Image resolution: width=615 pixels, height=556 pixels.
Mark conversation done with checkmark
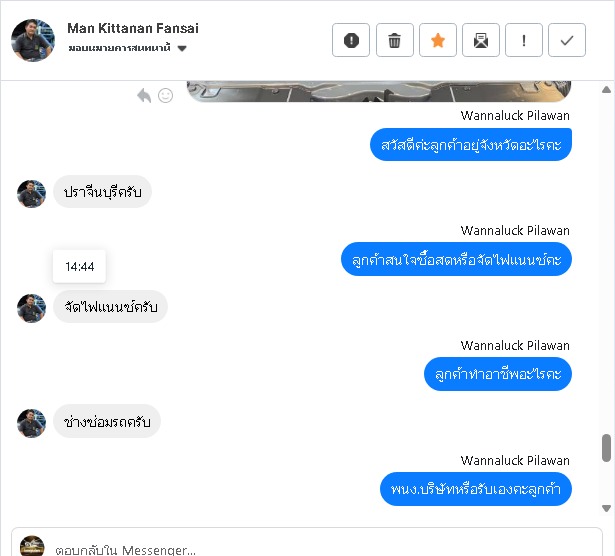coord(567,40)
